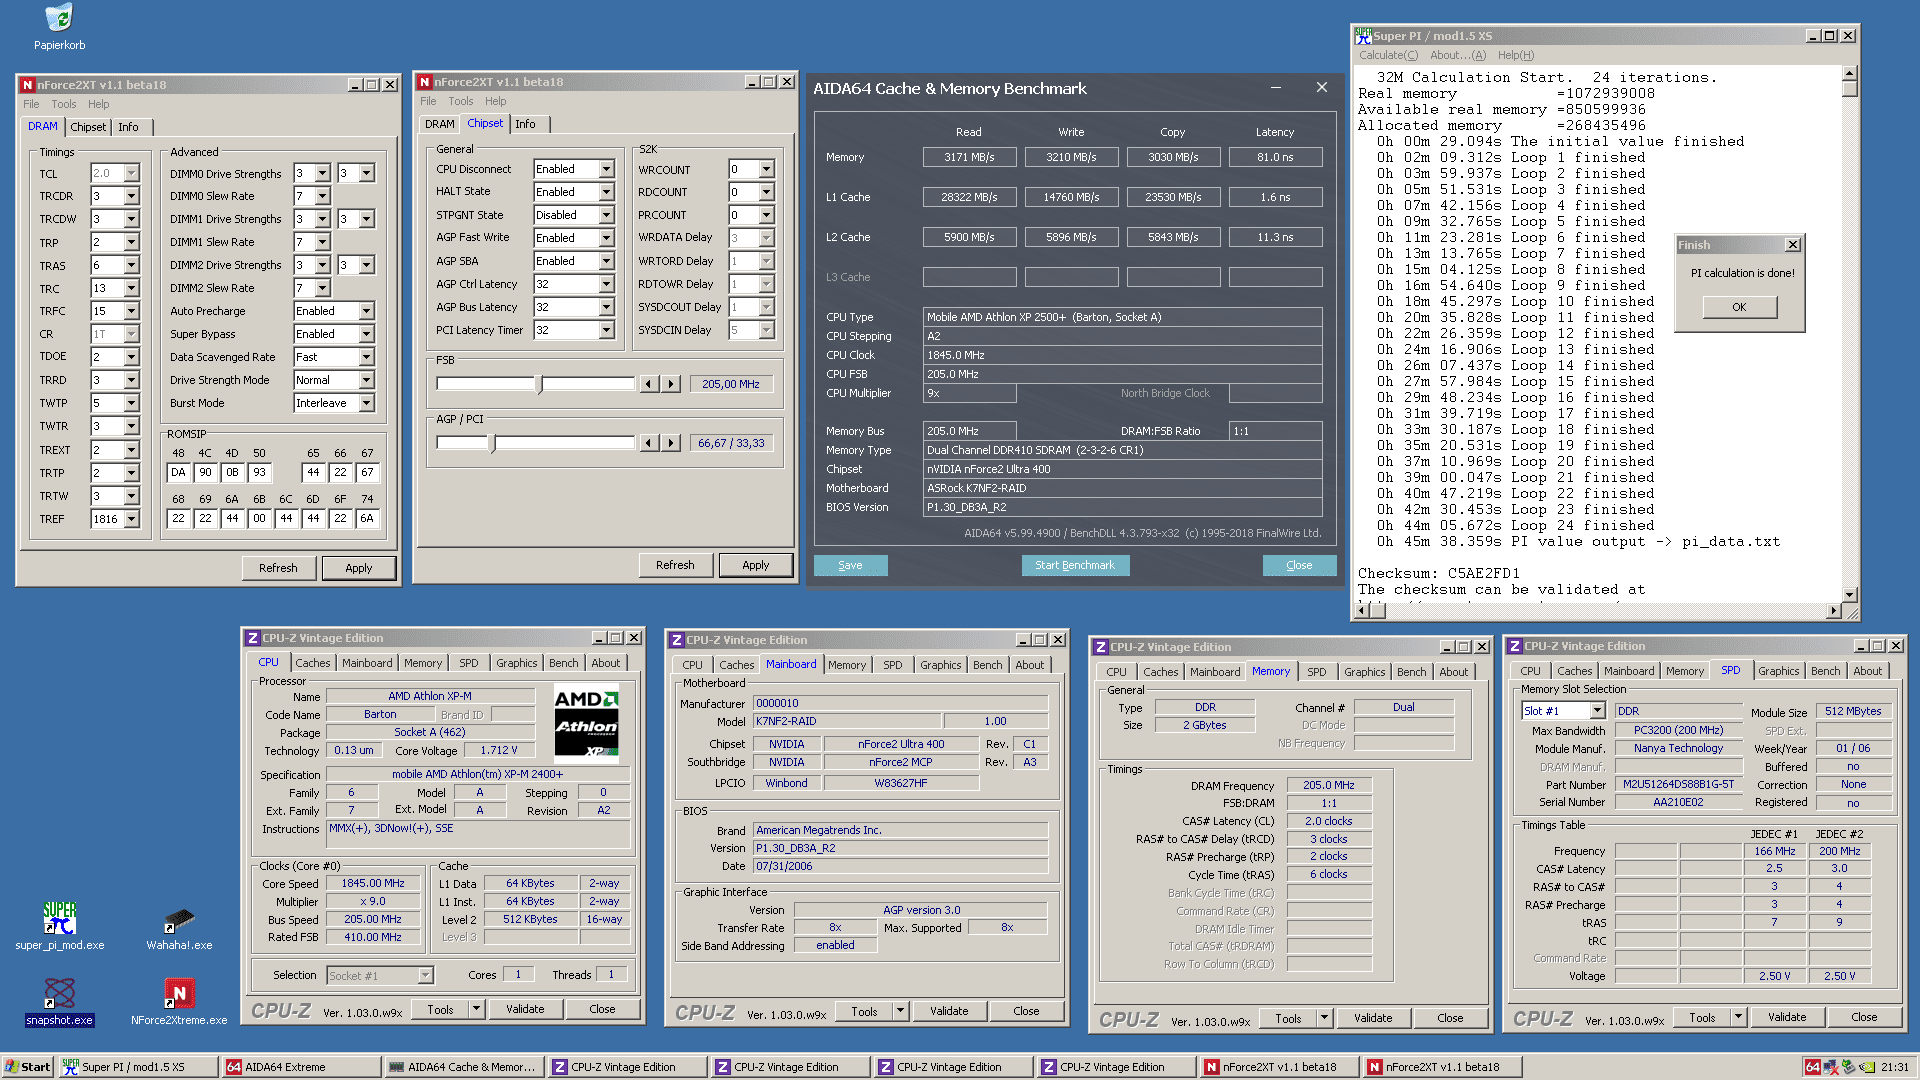Viewport: 1920px width, 1080px height.
Task: Click the AIDA64 tray icon
Action: pos(1812,1067)
